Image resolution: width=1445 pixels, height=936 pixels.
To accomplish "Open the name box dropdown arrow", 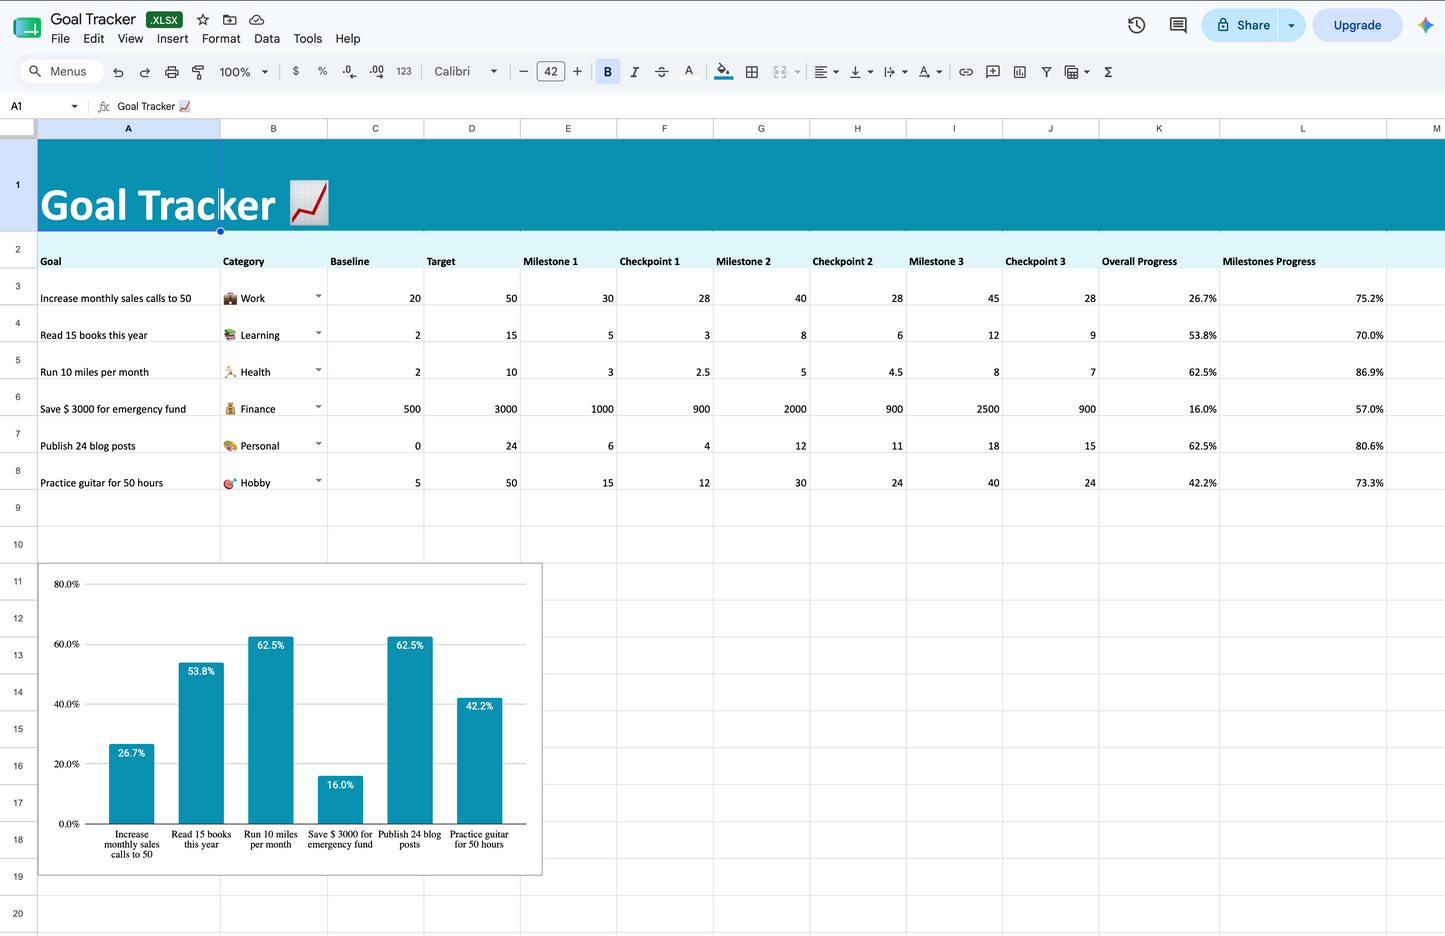I will point(74,106).
